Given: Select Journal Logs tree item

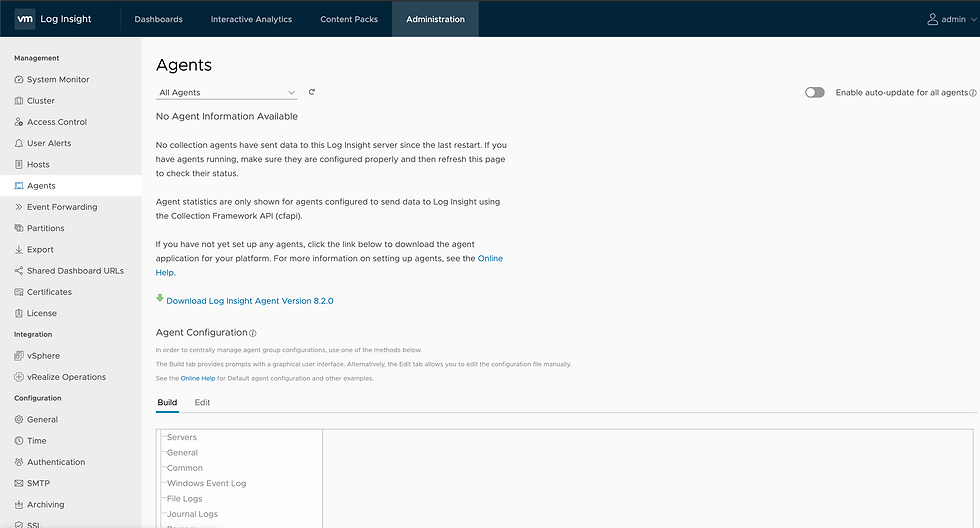Looking at the screenshot, I should (192, 514).
